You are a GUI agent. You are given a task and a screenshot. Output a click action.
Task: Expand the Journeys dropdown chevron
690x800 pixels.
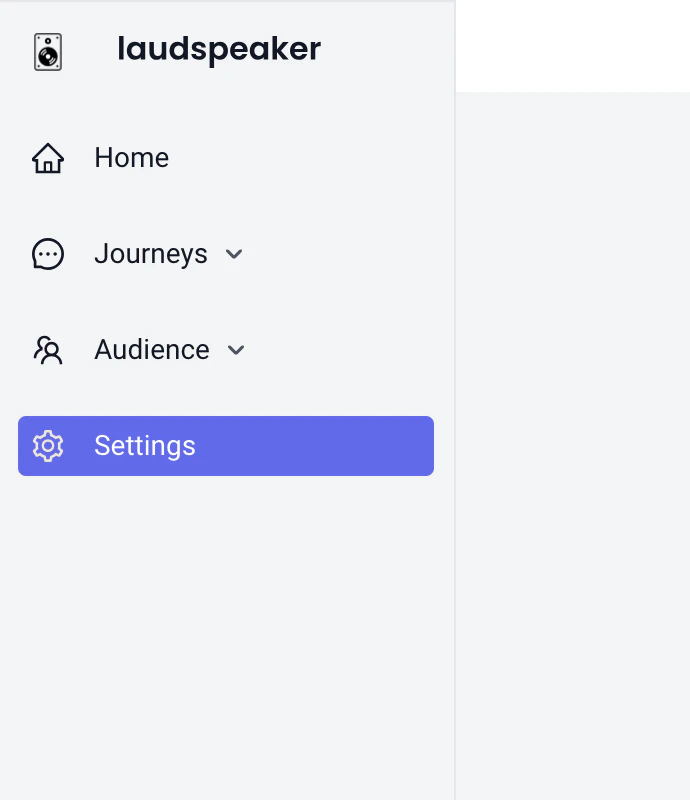point(234,255)
